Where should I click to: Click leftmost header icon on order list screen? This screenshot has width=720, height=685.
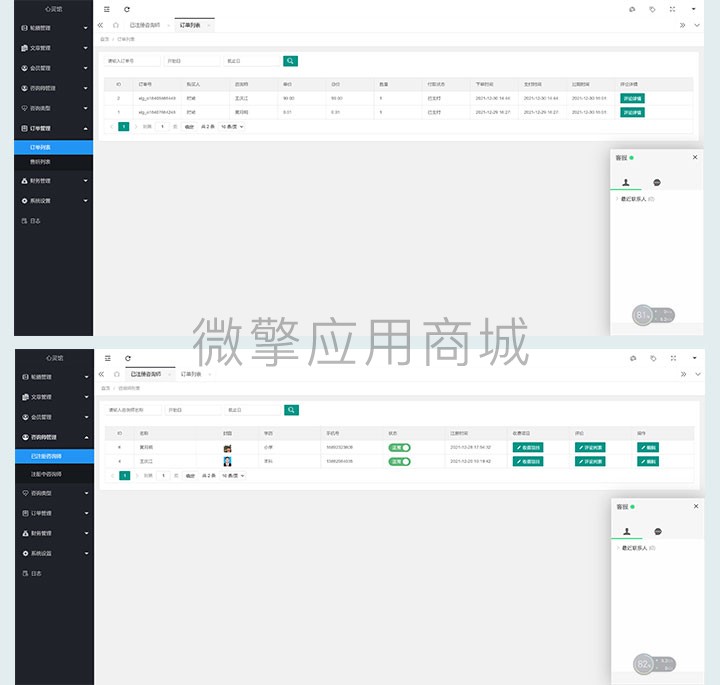click(632, 9)
